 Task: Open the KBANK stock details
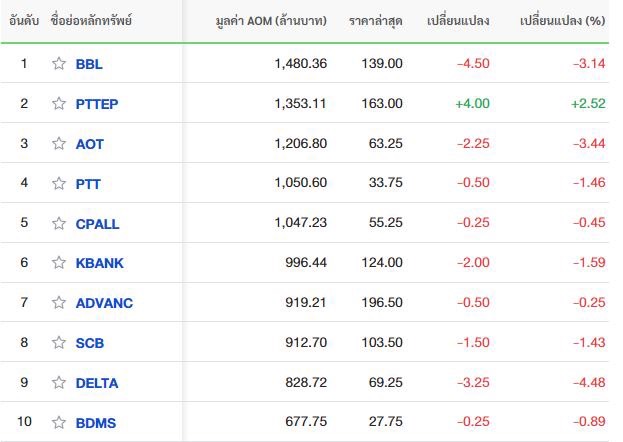[x=100, y=263]
